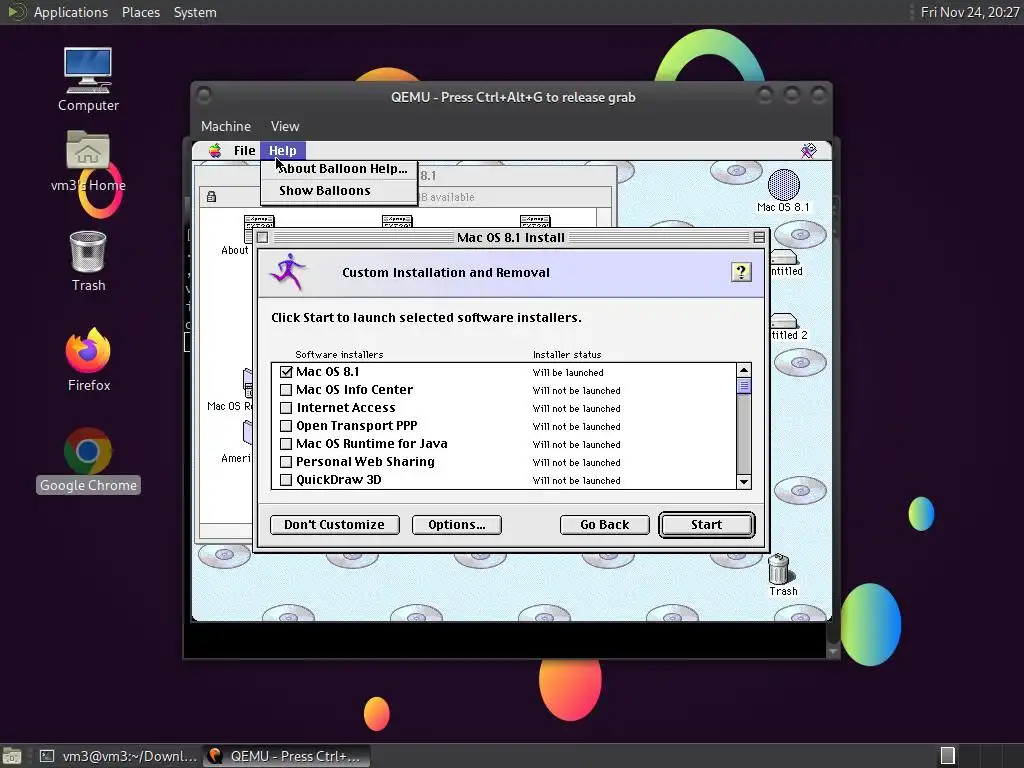Switch to the vm3 terminal taskbar item
Viewport: 1024px width, 768px height.
tap(118, 756)
